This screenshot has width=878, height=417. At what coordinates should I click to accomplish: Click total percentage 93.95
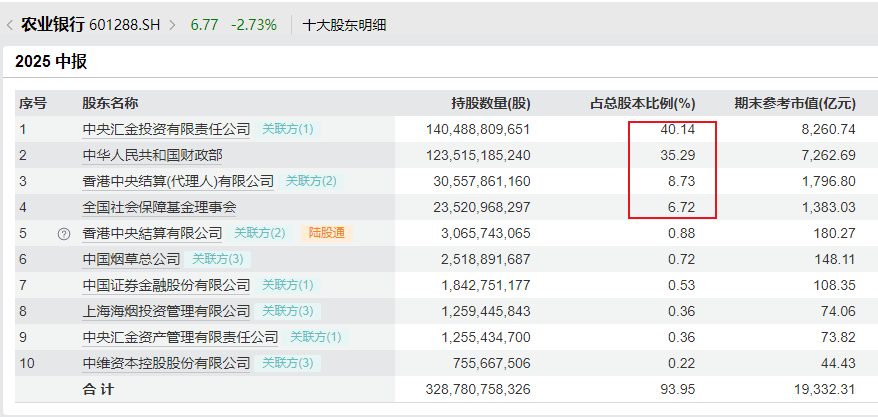678,389
